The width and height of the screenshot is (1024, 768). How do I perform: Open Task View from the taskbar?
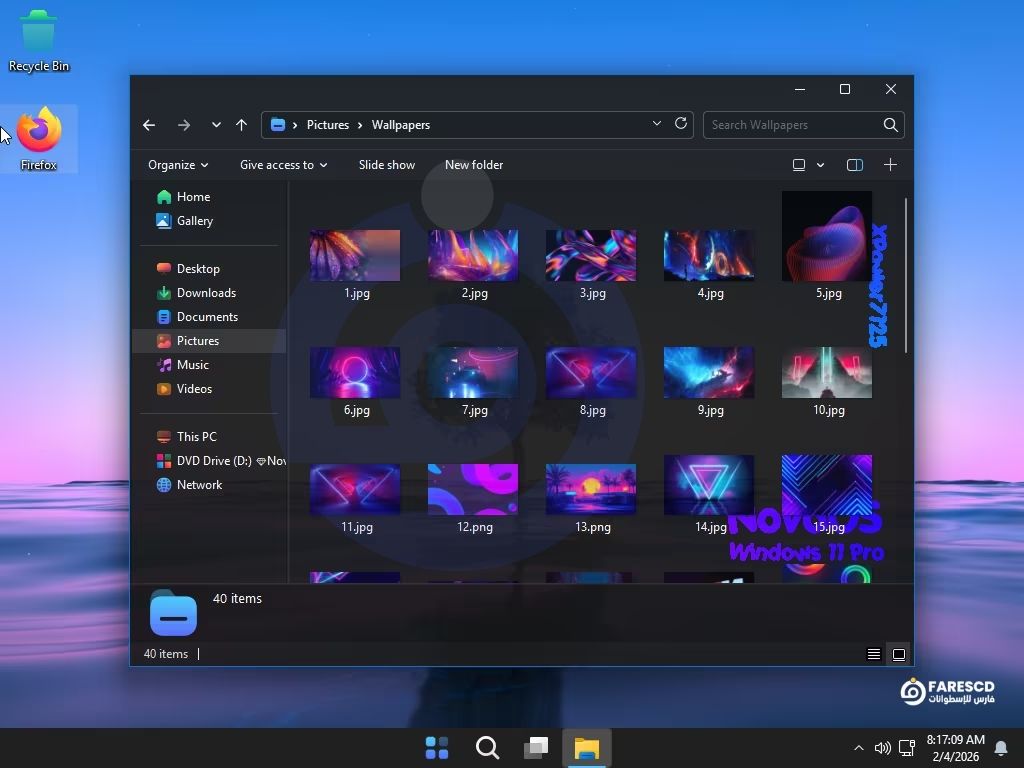click(537, 748)
